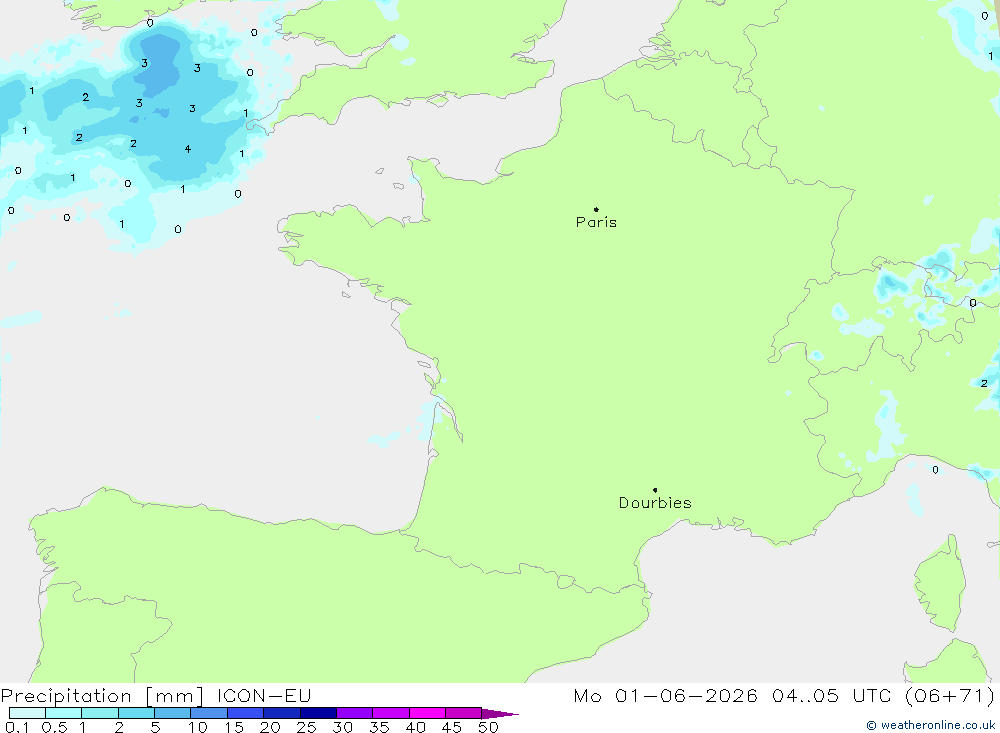The height and width of the screenshot is (733, 1000).
Task: Pick the legend swatch between 10 and 15
Action: 209,713
